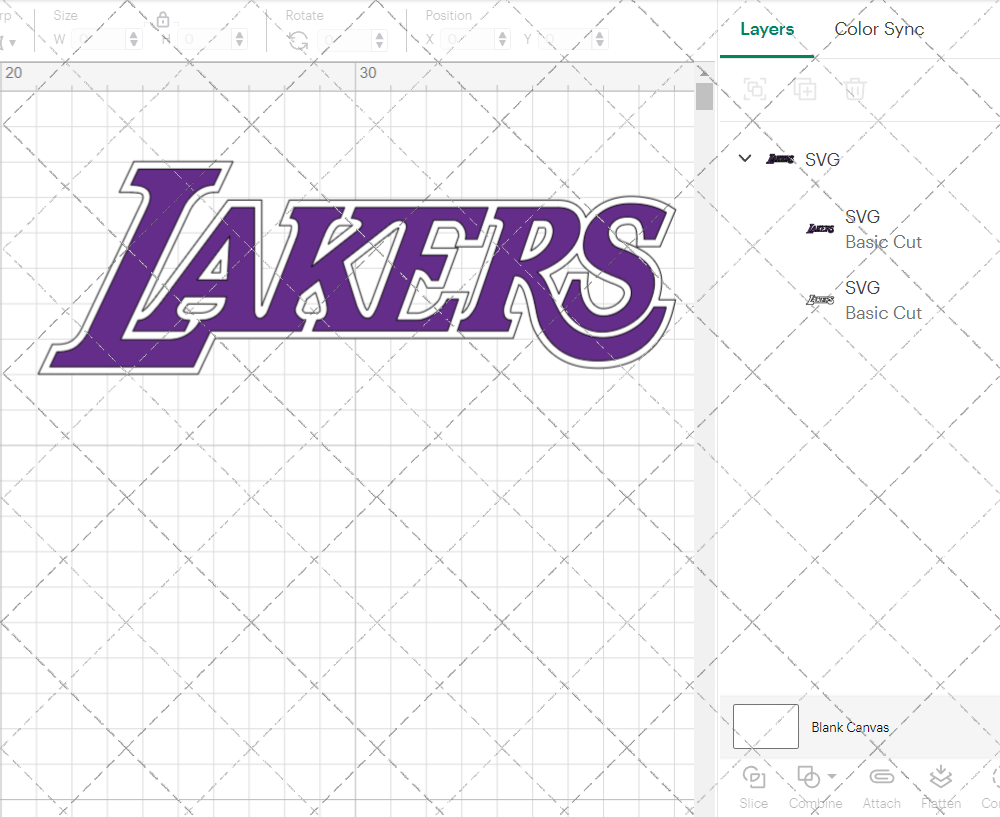Click the Duplicate layer icon
Image resolution: width=1000 pixels, height=817 pixels.
click(x=805, y=89)
